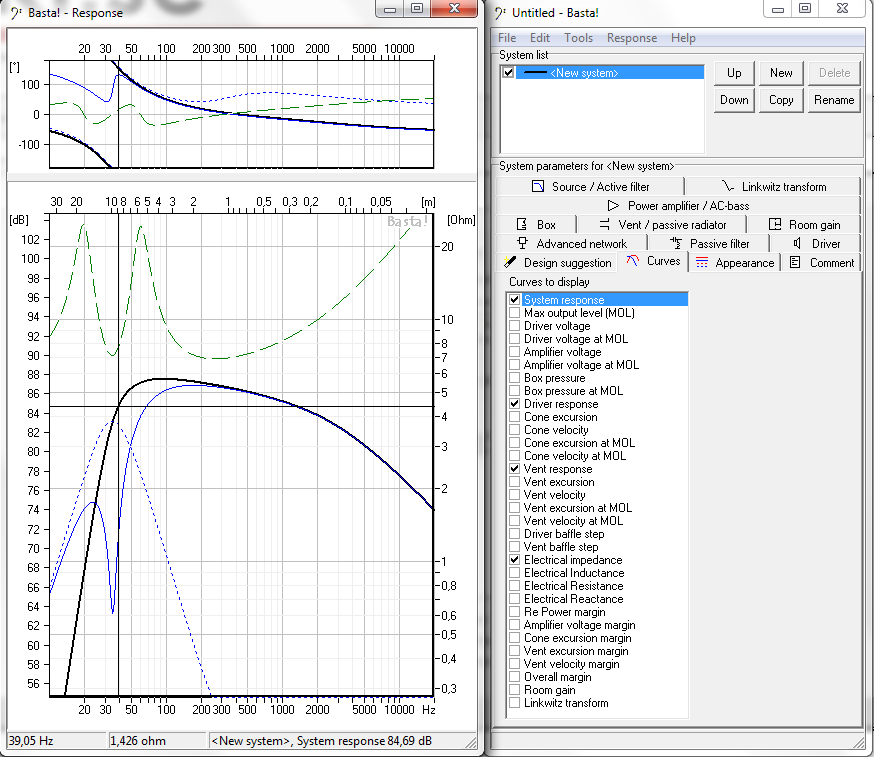Toggle the Max output level (MOL) checkbox
Viewport: 874px width, 757px height.
click(515, 313)
